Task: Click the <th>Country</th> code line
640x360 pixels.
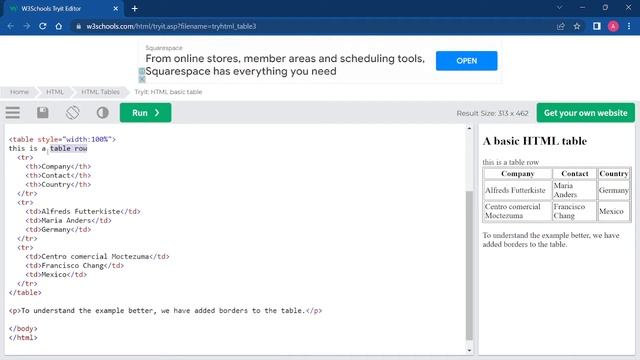Action: [x=58, y=184]
